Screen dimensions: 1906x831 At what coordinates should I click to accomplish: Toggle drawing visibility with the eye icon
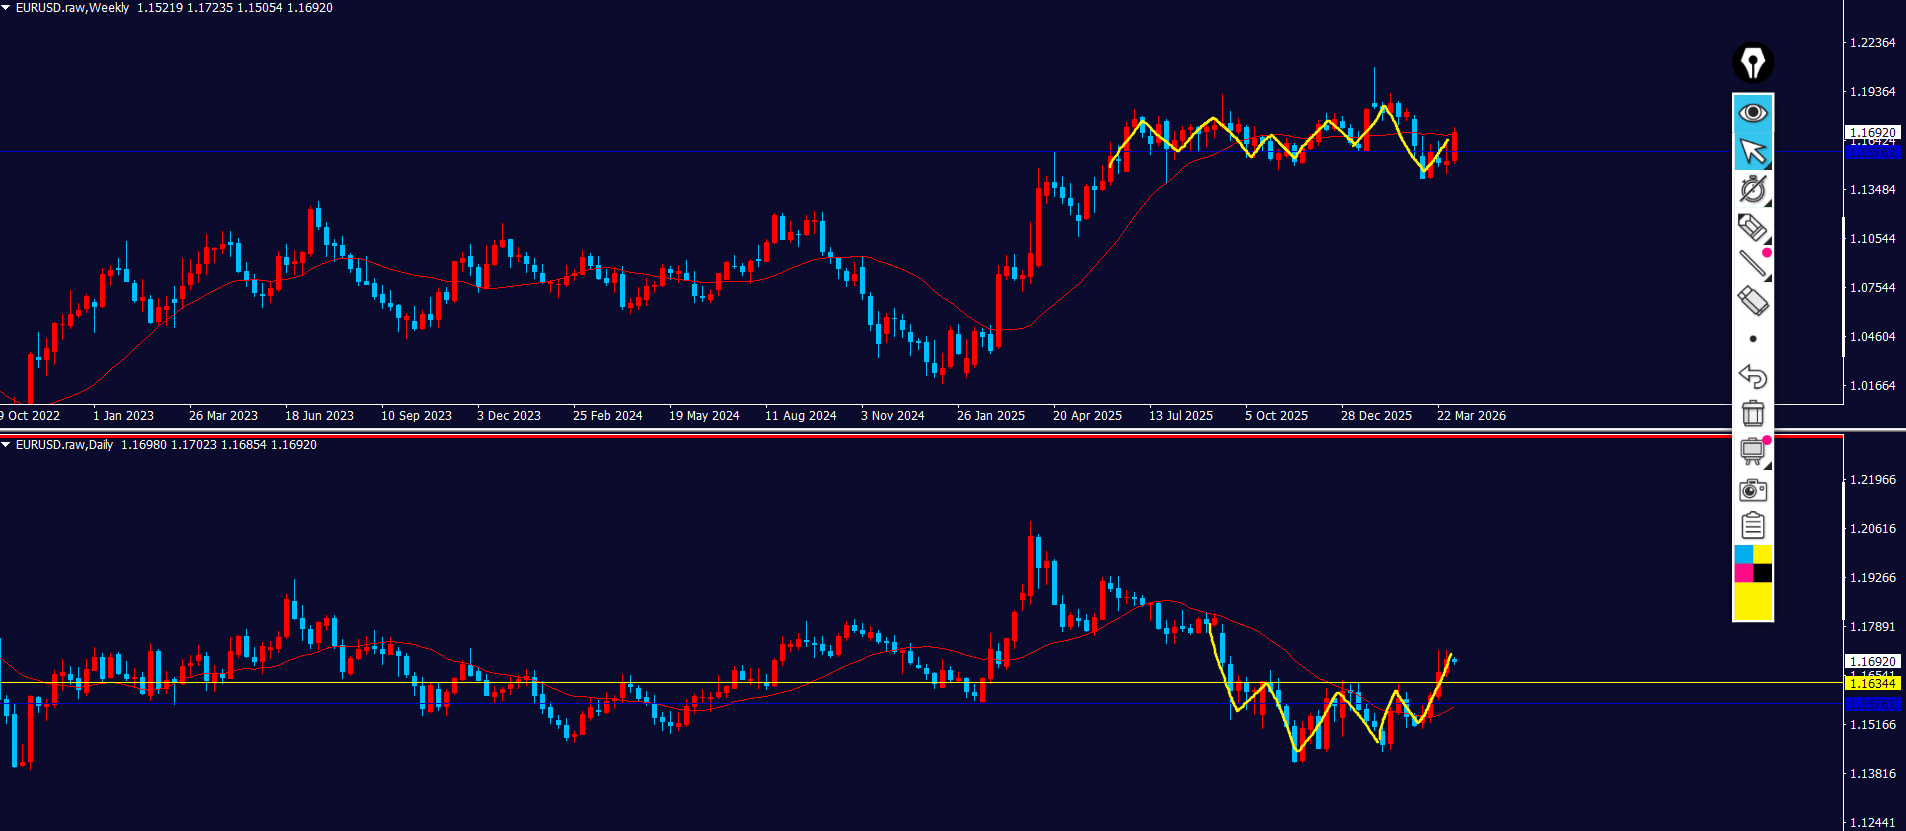[x=1752, y=112]
